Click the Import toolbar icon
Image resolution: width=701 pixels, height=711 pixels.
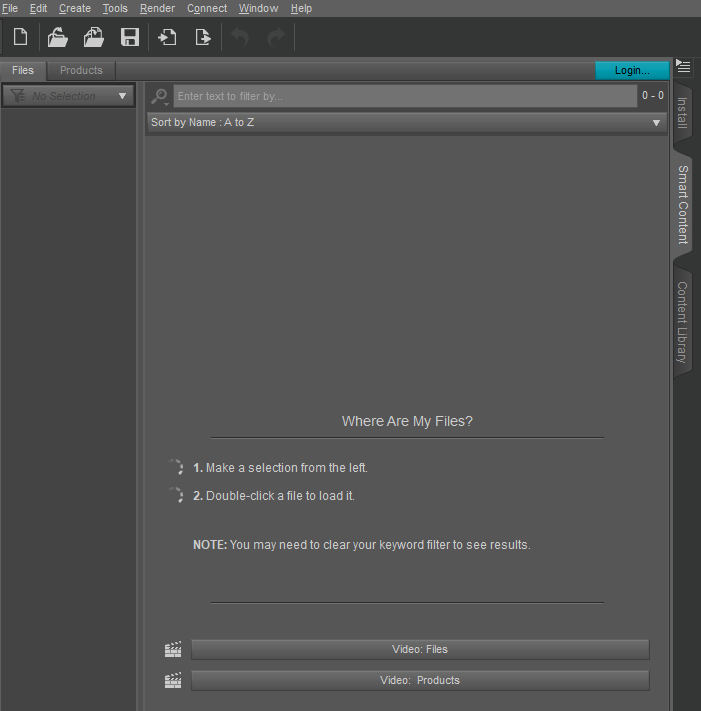pos(167,37)
